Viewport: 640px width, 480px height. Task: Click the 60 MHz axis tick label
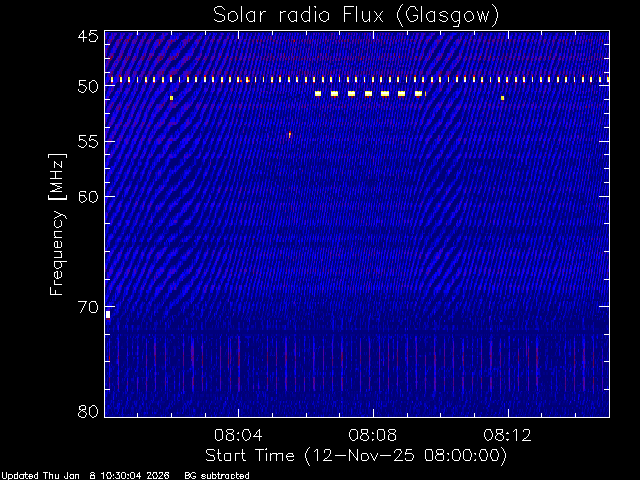pos(88,197)
